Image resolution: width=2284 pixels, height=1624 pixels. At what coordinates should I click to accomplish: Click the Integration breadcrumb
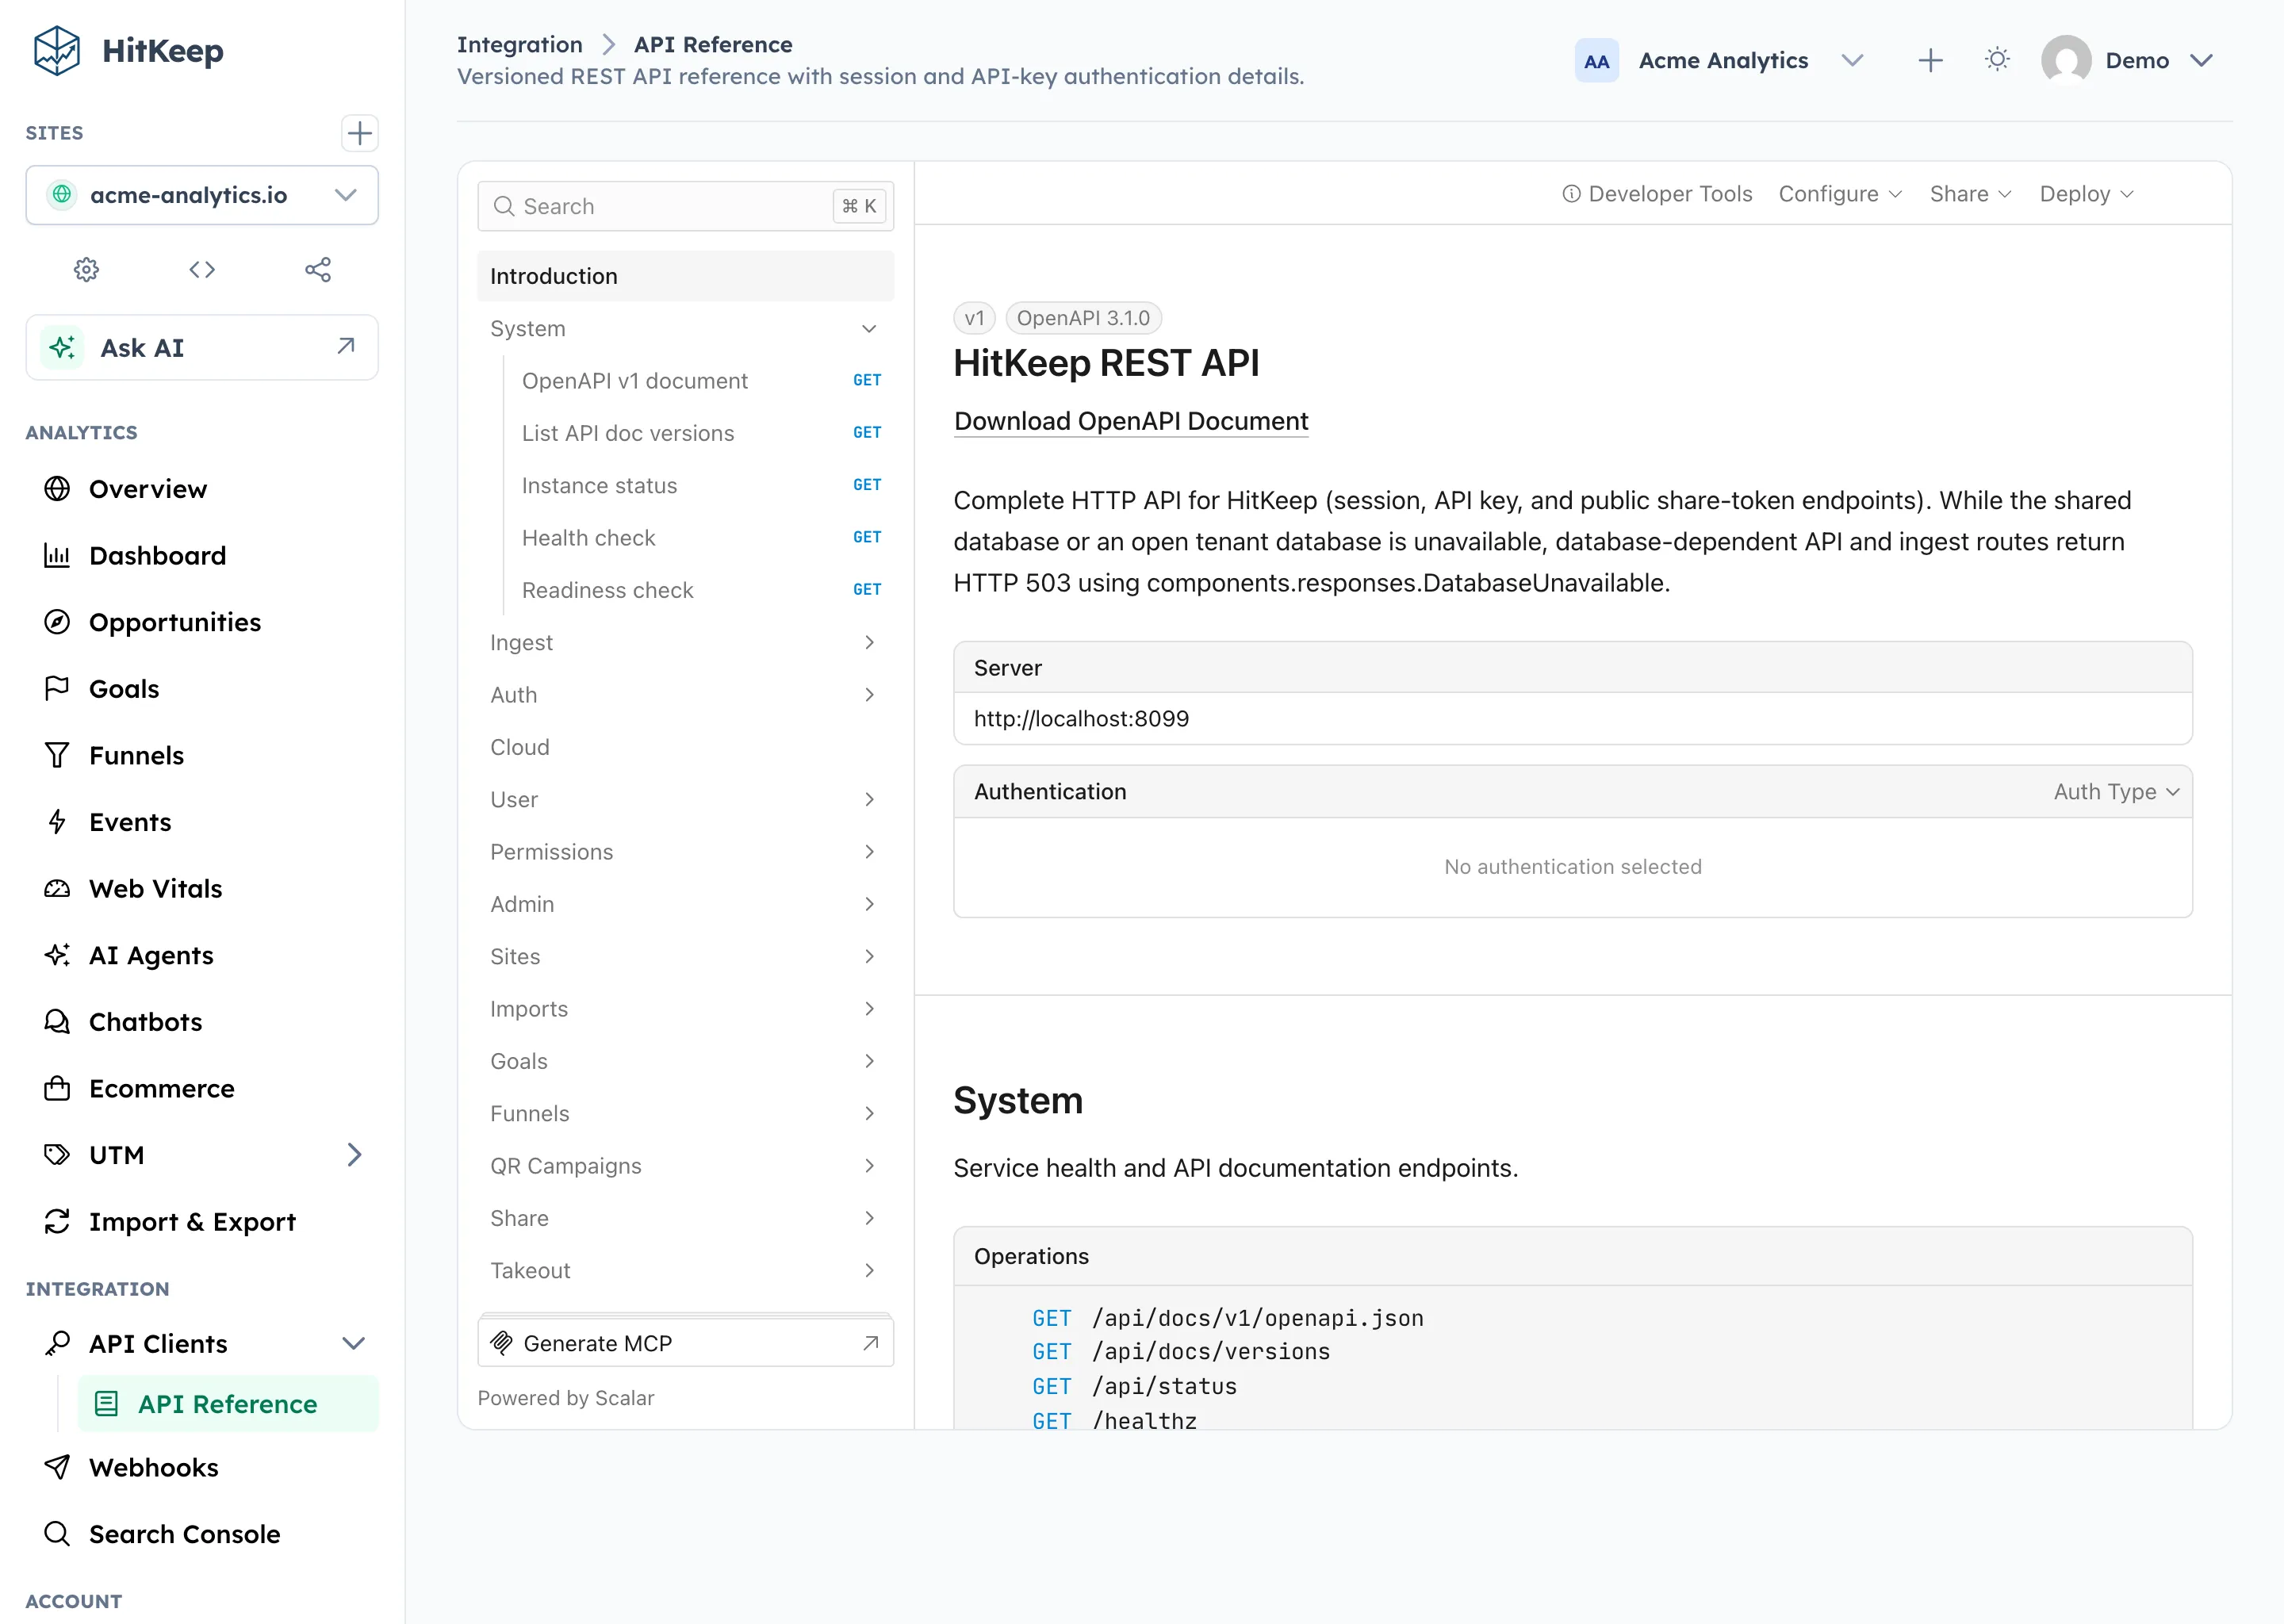[519, 44]
